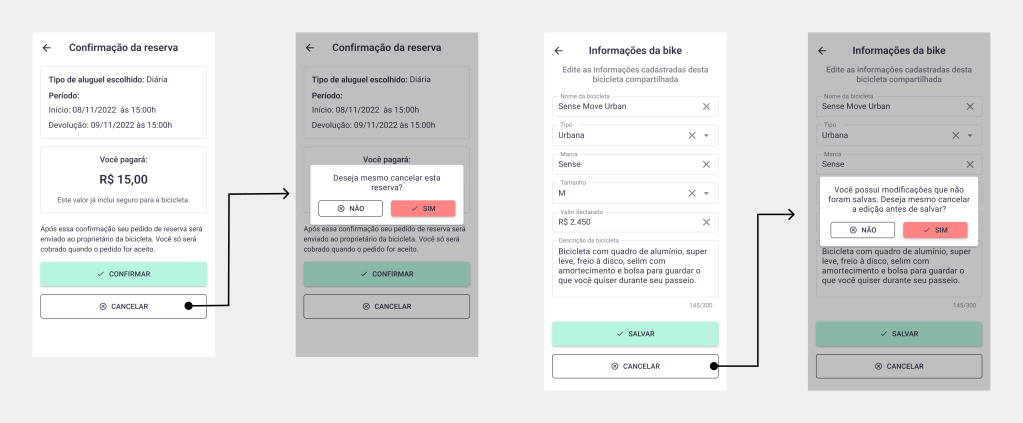Image resolution: width=1023 pixels, height=423 pixels.
Task: Clear the Nome da bicicleta field in undimmed form
Action: pyautogui.click(x=706, y=106)
